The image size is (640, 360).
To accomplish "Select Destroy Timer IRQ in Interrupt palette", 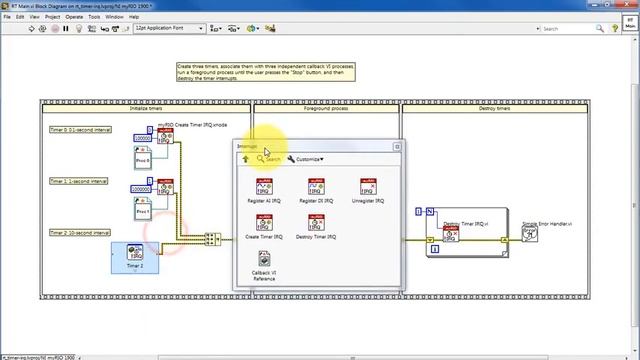I will (316, 227).
